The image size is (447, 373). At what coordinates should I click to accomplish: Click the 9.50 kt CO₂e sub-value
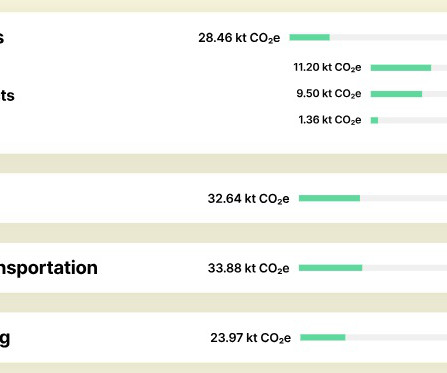(x=329, y=94)
